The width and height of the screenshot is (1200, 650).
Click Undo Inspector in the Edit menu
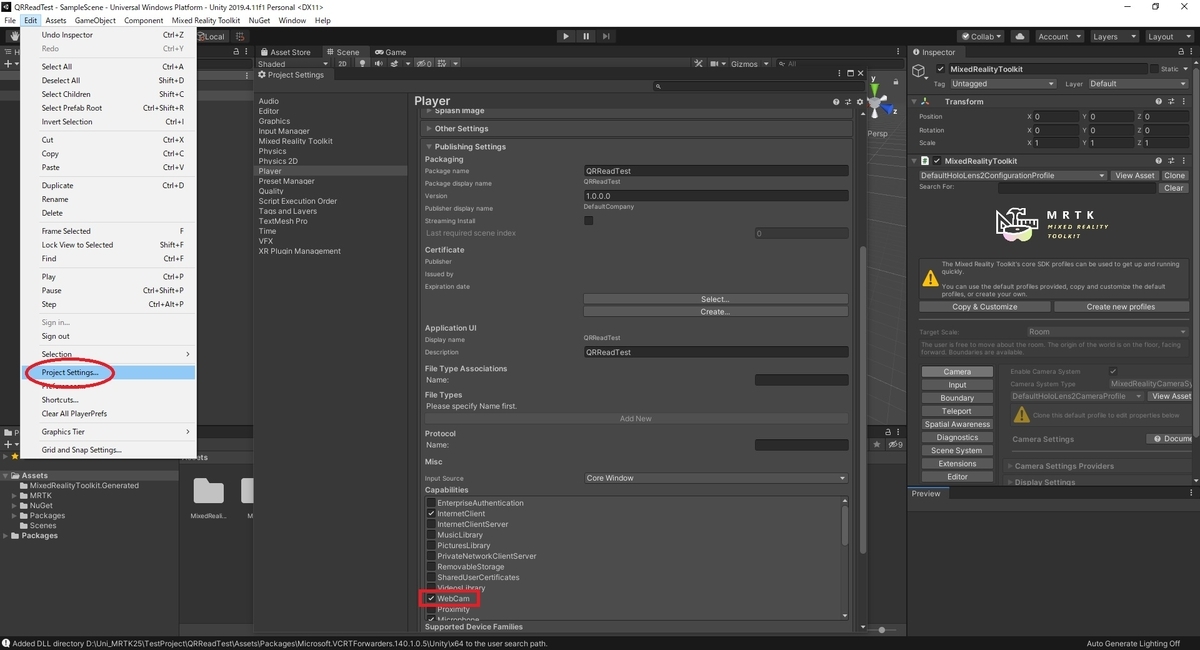click(67, 35)
